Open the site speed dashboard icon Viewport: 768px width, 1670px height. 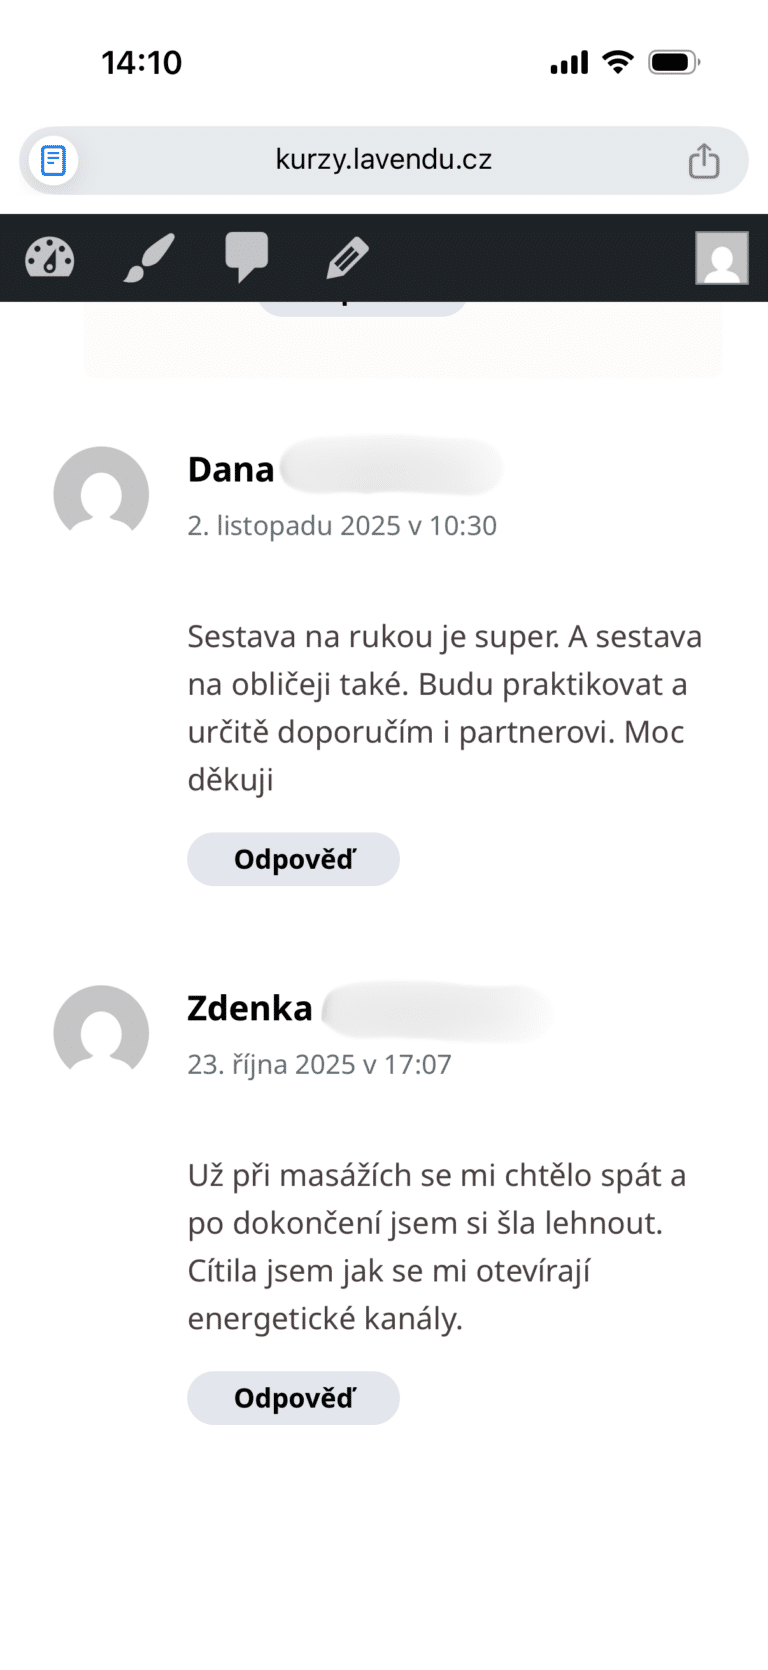pos(47,258)
